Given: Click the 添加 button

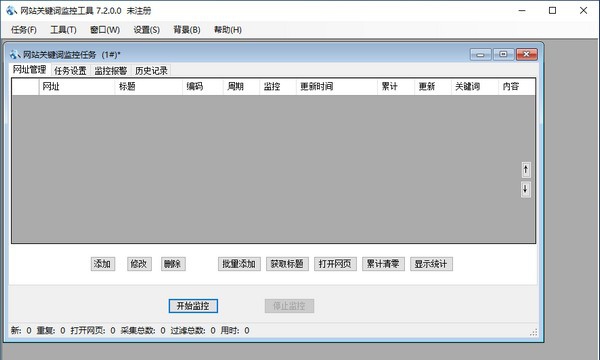Looking at the screenshot, I should coord(103,264).
